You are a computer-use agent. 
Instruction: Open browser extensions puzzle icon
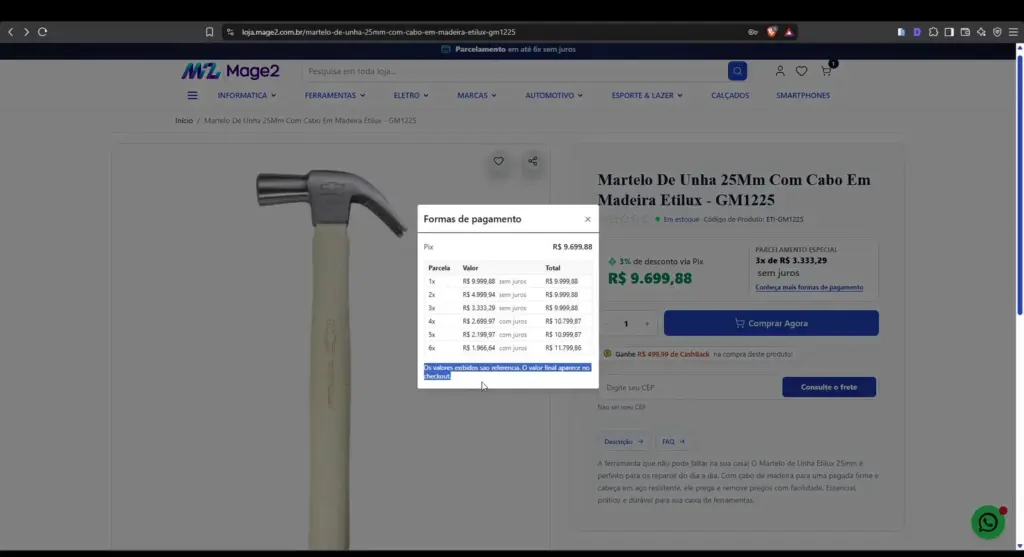pos(933,31)
